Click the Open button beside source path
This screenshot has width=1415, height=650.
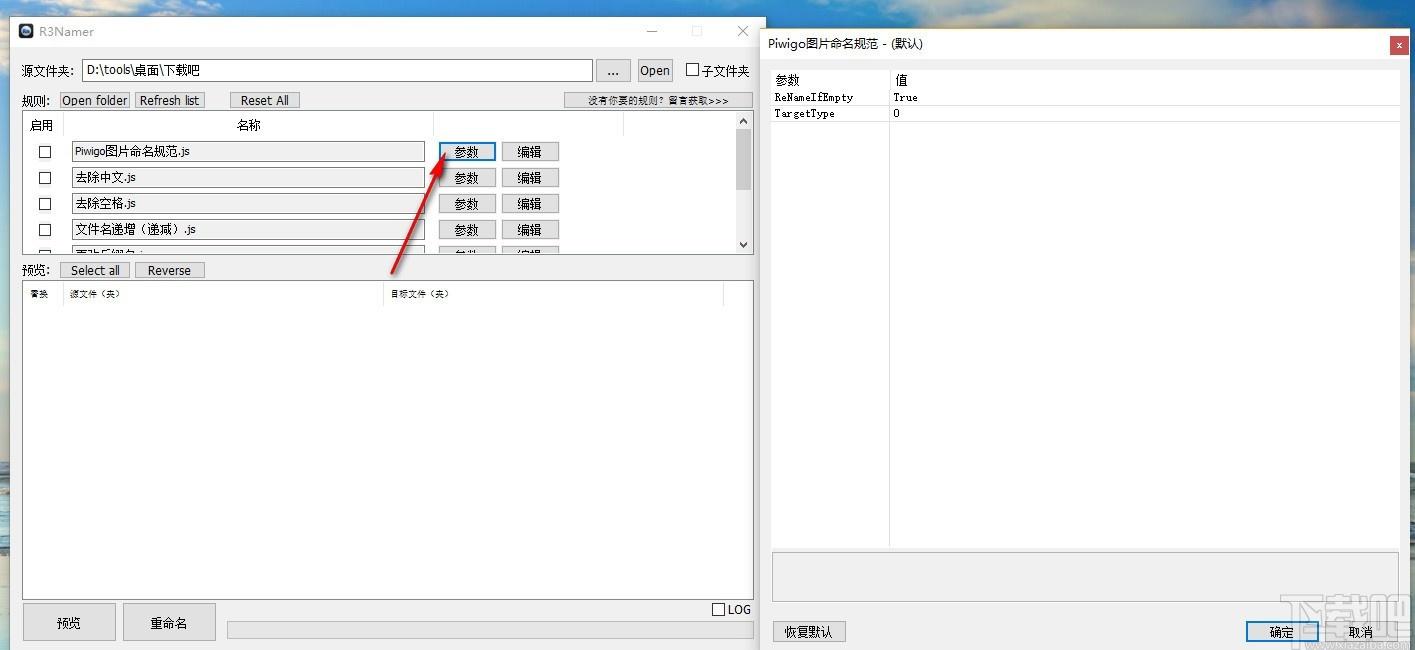tap(655, 71)
